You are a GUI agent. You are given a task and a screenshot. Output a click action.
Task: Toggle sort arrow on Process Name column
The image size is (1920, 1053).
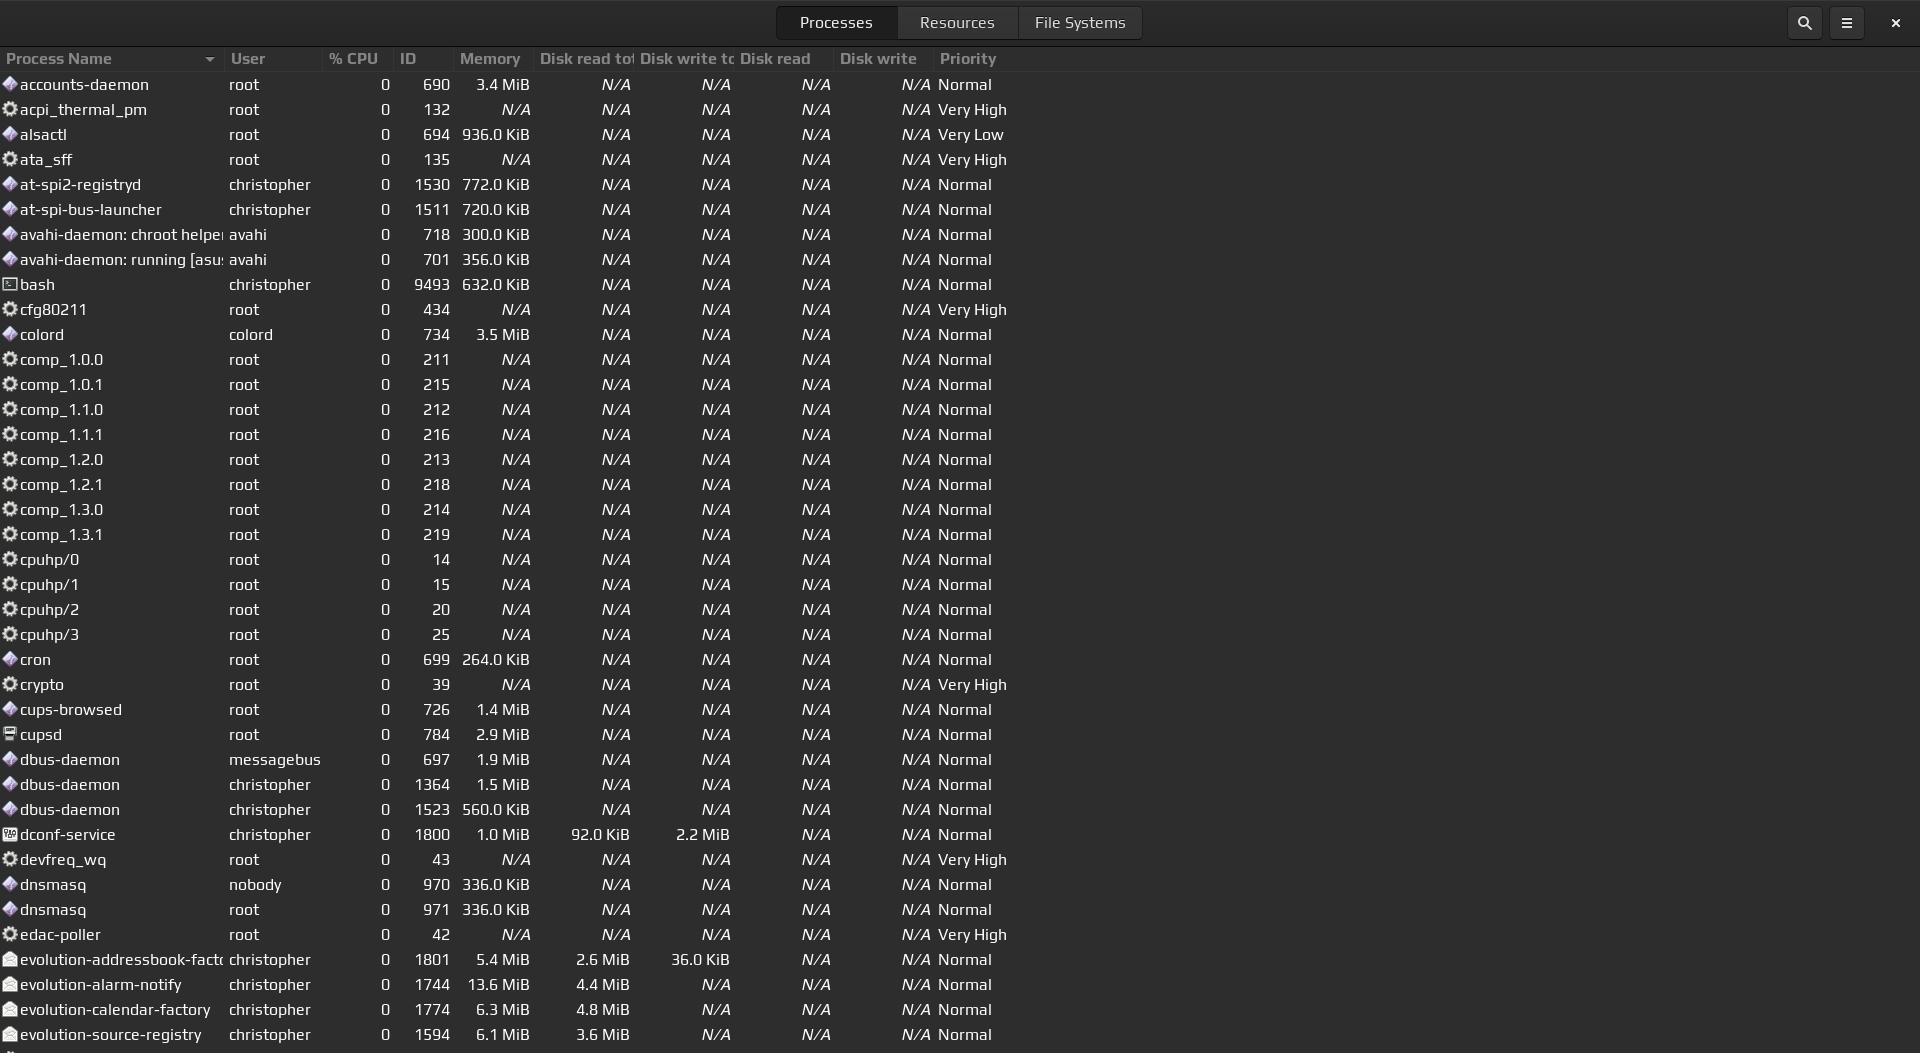[209, 59]
